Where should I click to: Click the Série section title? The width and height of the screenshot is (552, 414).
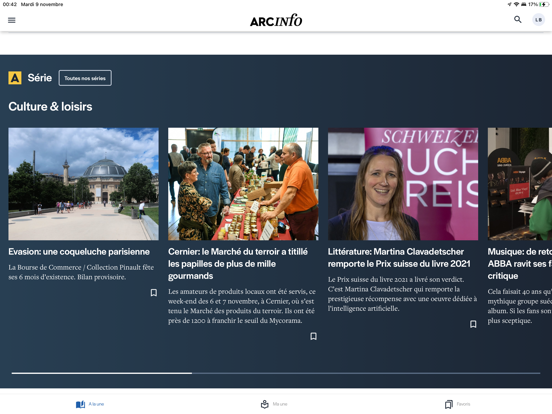click(x=39, y=78)
